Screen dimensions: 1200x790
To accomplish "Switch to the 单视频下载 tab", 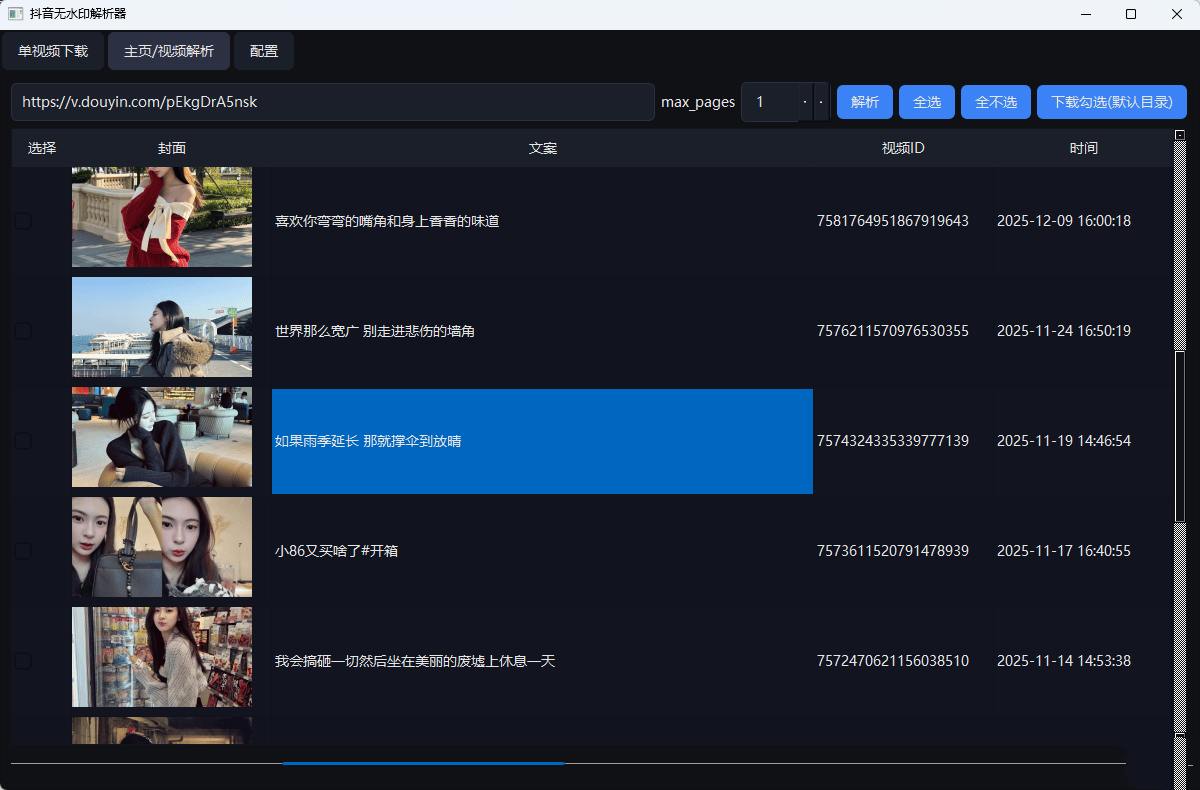I will click(x=53, y=50).
